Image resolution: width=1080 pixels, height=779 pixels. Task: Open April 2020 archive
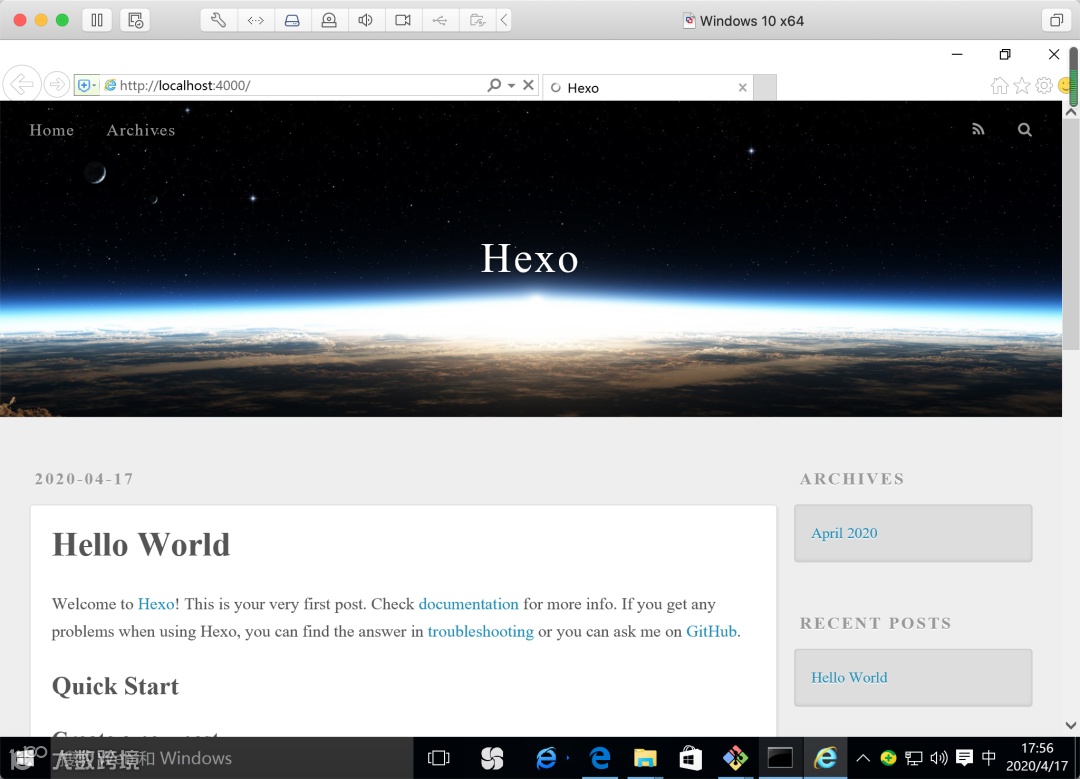coord(844,533)
